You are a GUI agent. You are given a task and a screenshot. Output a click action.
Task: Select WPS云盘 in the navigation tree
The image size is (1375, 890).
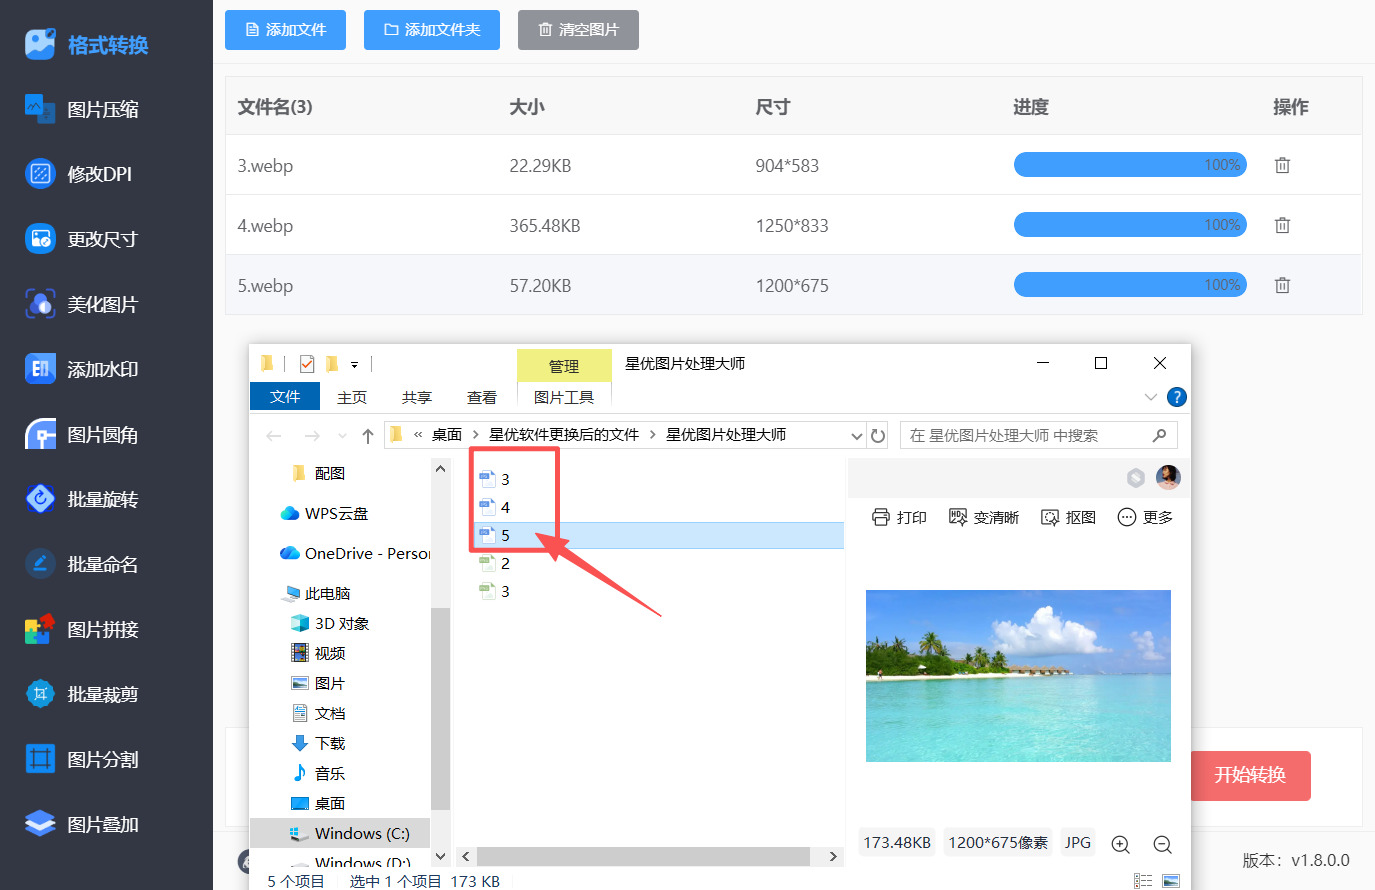[325, 513]
